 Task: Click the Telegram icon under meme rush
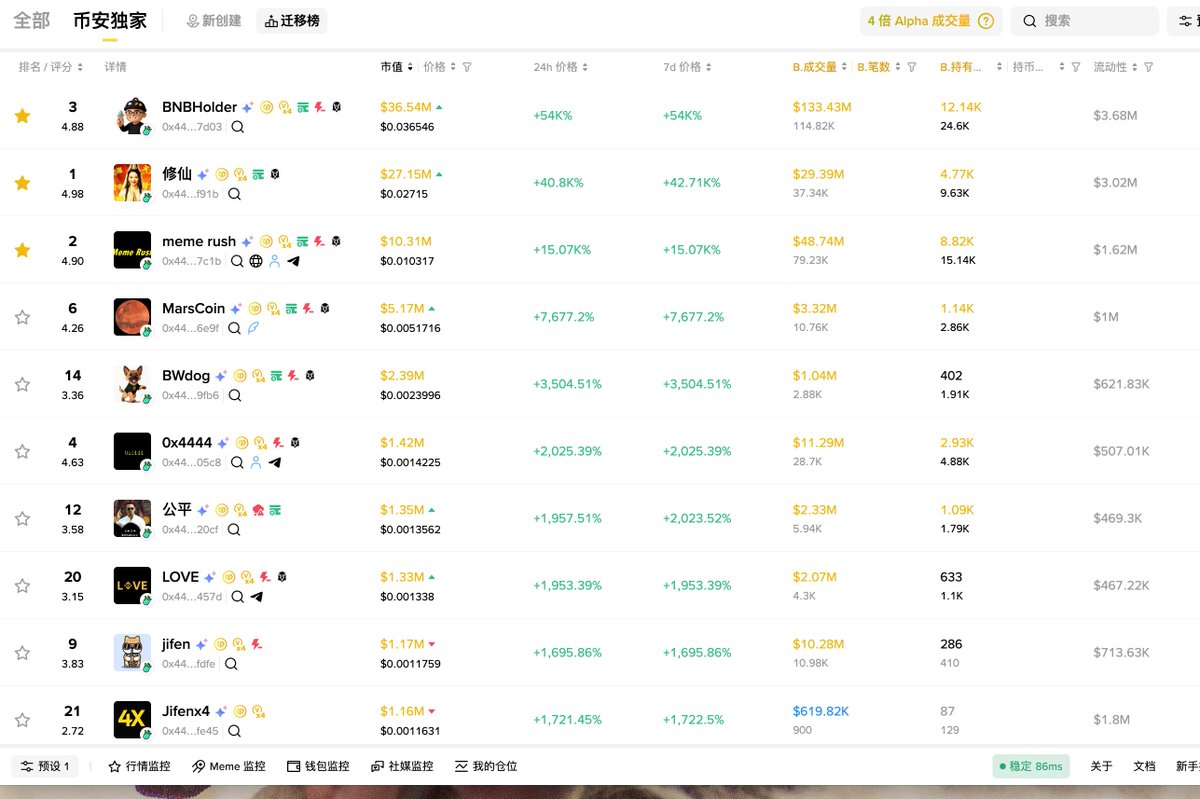293,261
